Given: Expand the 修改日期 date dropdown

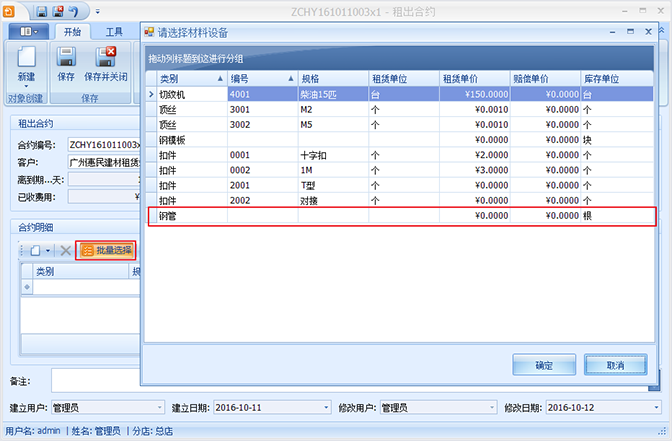Looking at the screenshot, I should (x=658, y=408).
